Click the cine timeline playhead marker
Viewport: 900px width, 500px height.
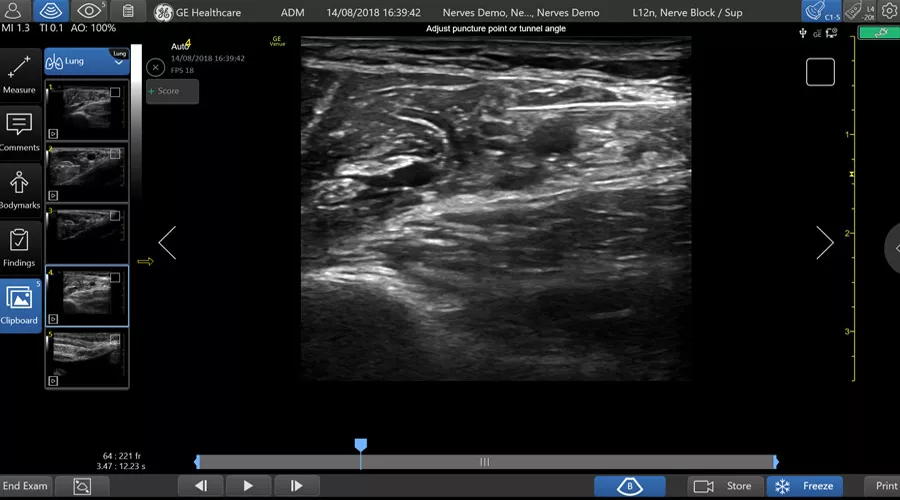(x=360, y=445)
